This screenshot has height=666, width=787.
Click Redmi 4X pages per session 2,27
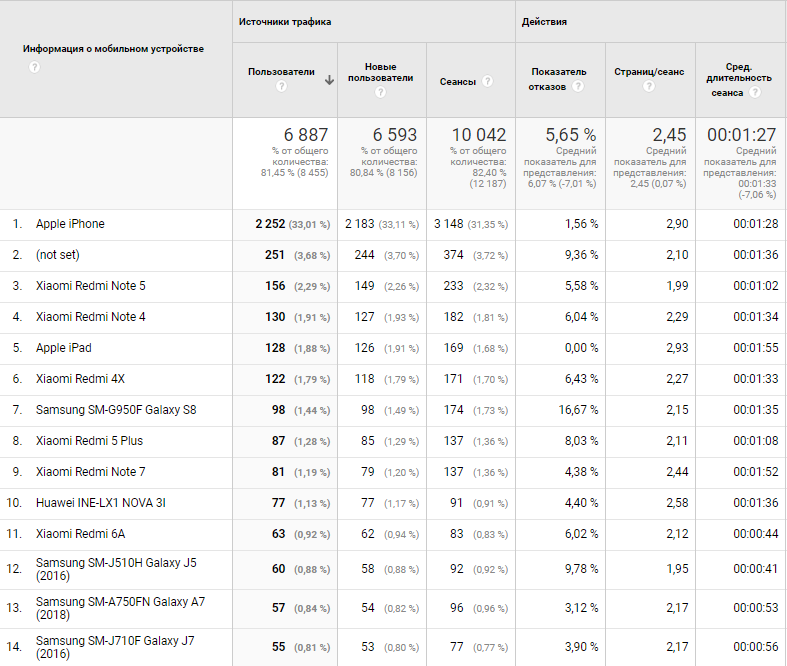coord(677,379)
